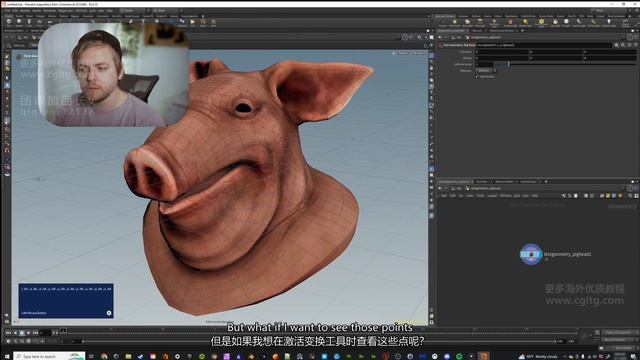This screenshot has height=360, width=640.
Task: Open the Edit menu
Action: [16, 11]
